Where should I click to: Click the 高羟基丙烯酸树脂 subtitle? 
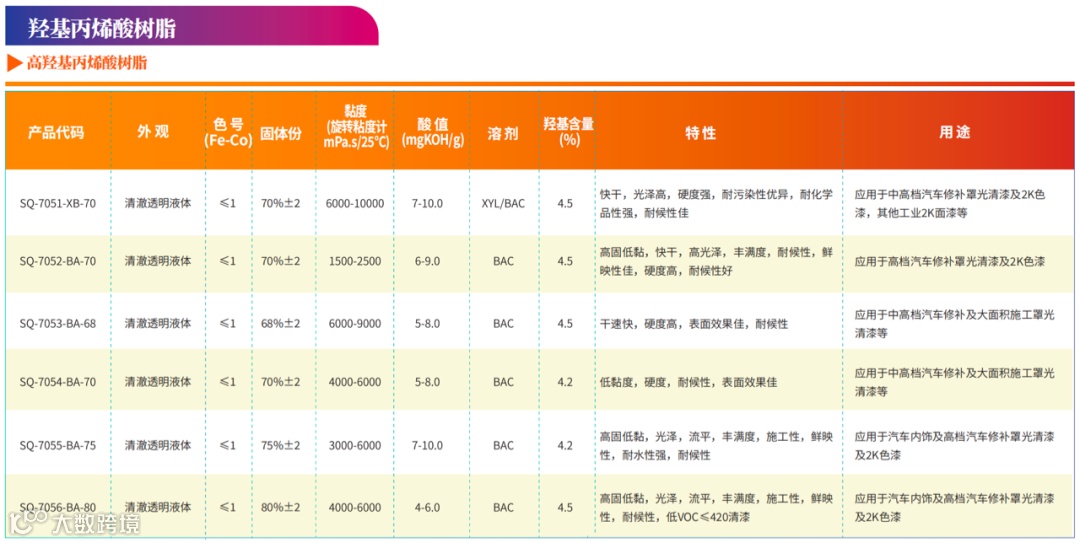pos(87,63)
